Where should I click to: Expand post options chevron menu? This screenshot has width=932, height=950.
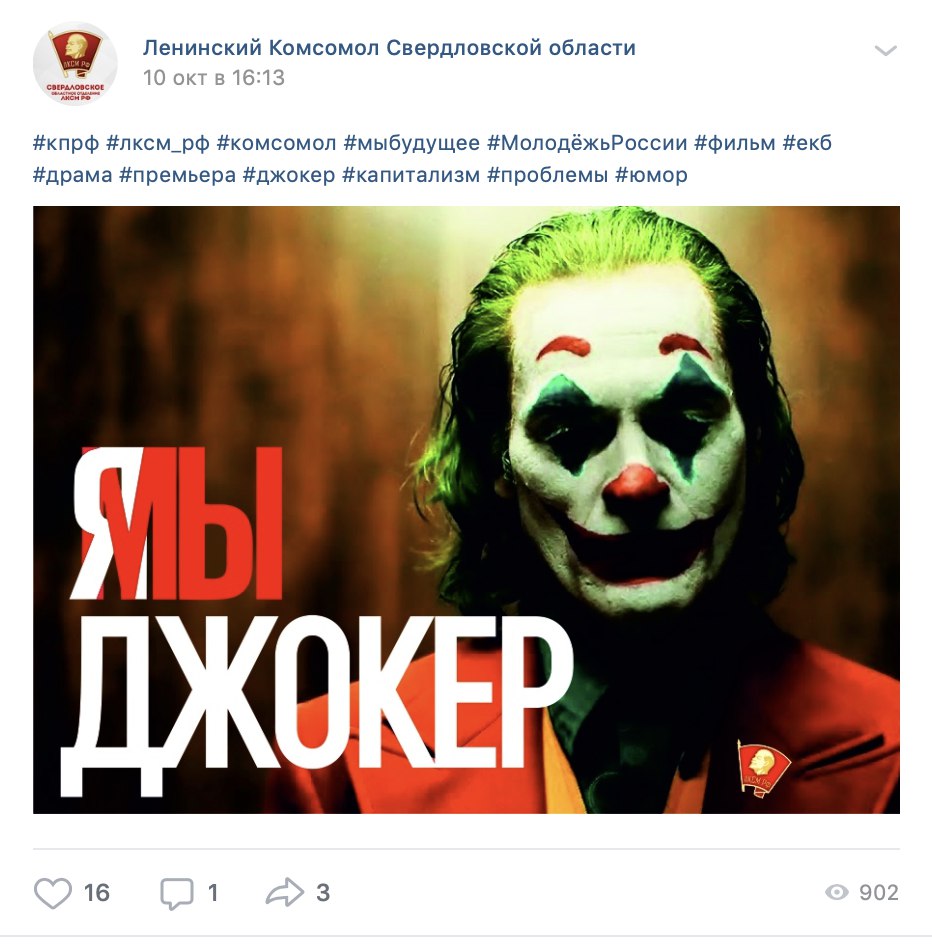(886, 50)
